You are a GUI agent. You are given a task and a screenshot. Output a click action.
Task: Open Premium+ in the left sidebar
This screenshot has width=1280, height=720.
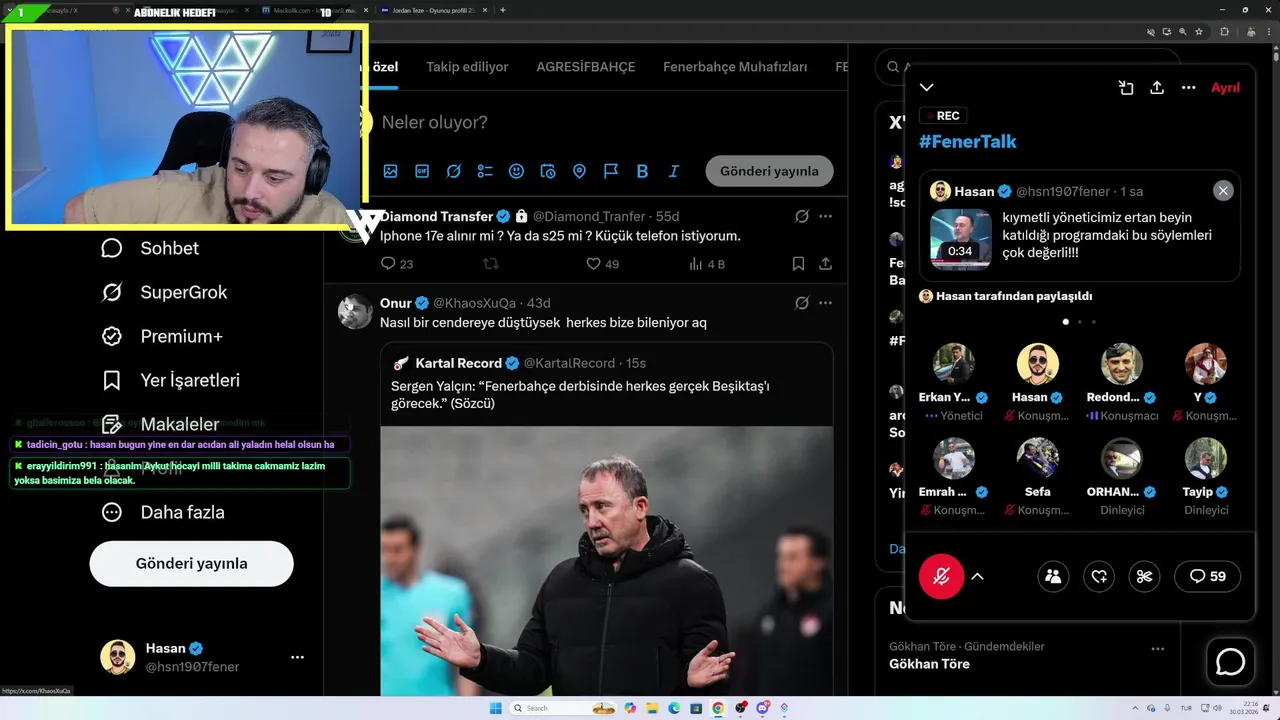coord(161,336)
